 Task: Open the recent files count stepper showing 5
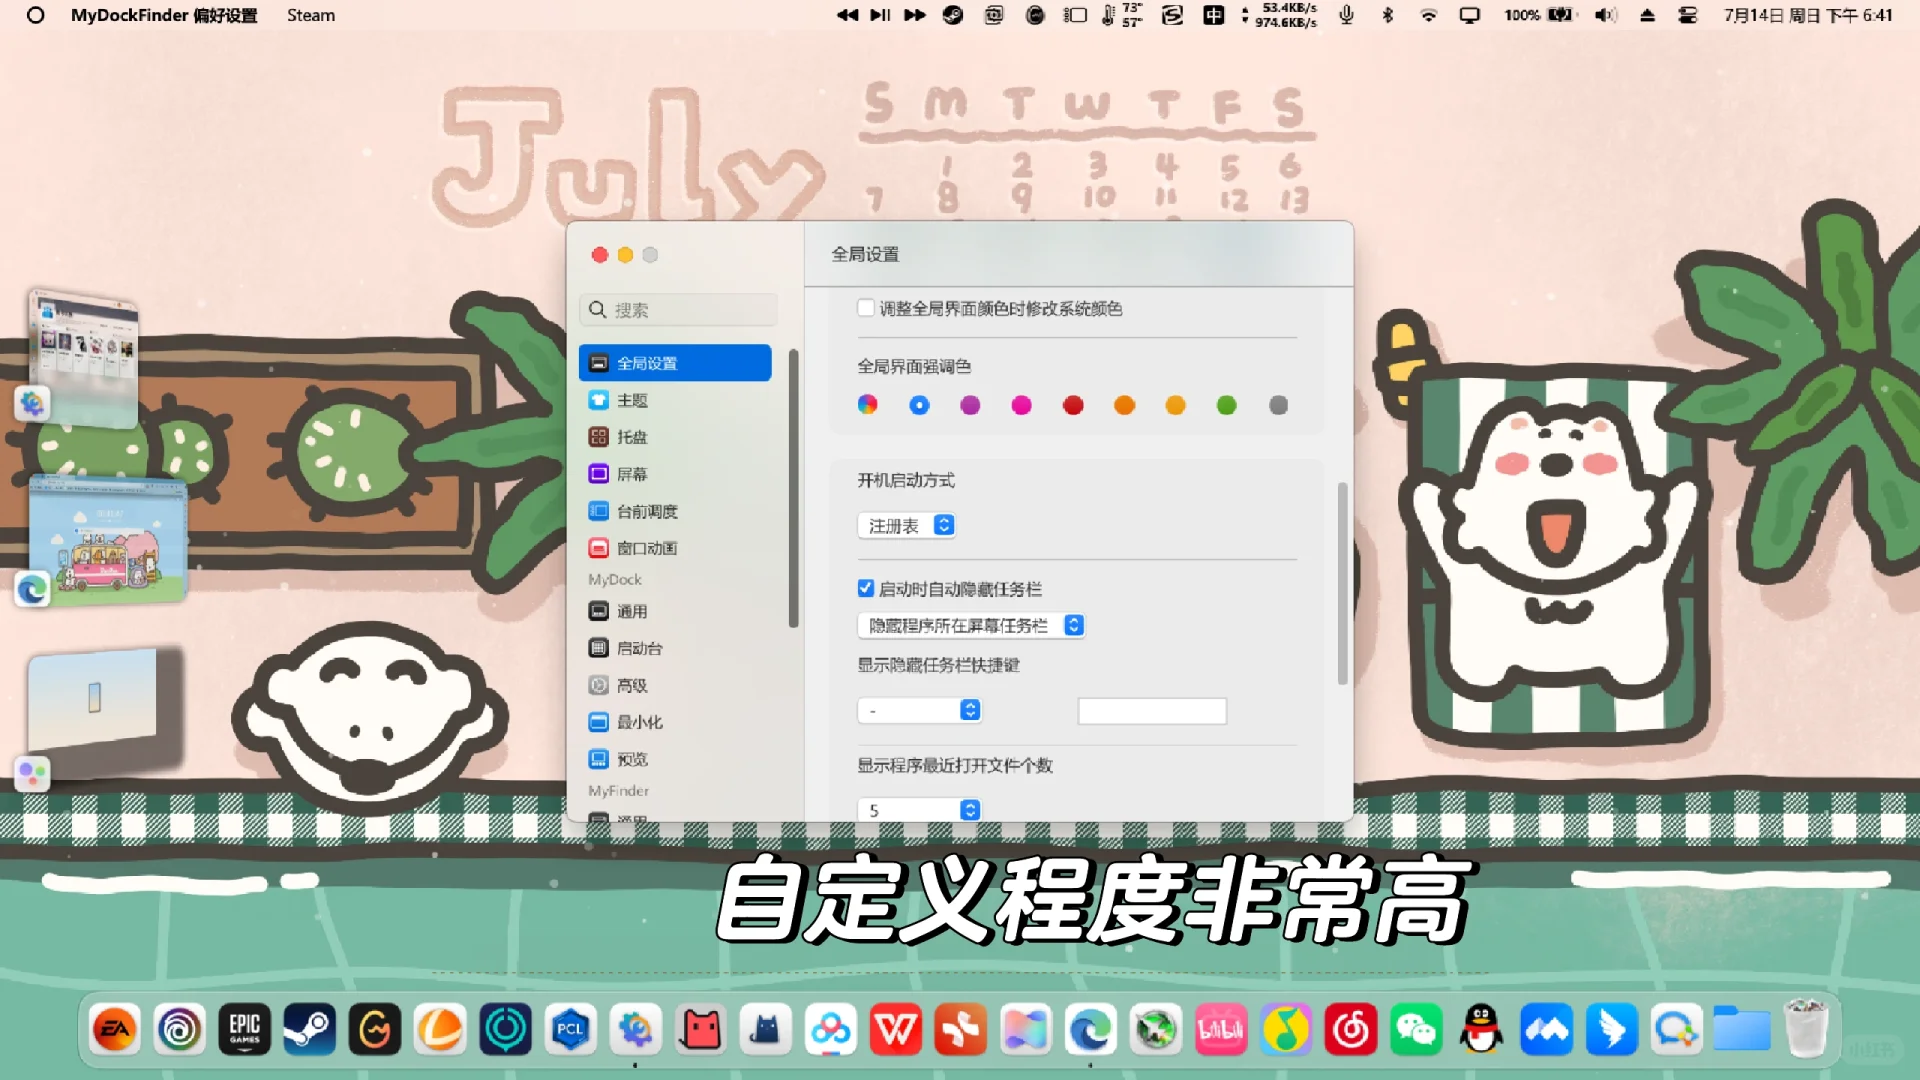point(918,809)
